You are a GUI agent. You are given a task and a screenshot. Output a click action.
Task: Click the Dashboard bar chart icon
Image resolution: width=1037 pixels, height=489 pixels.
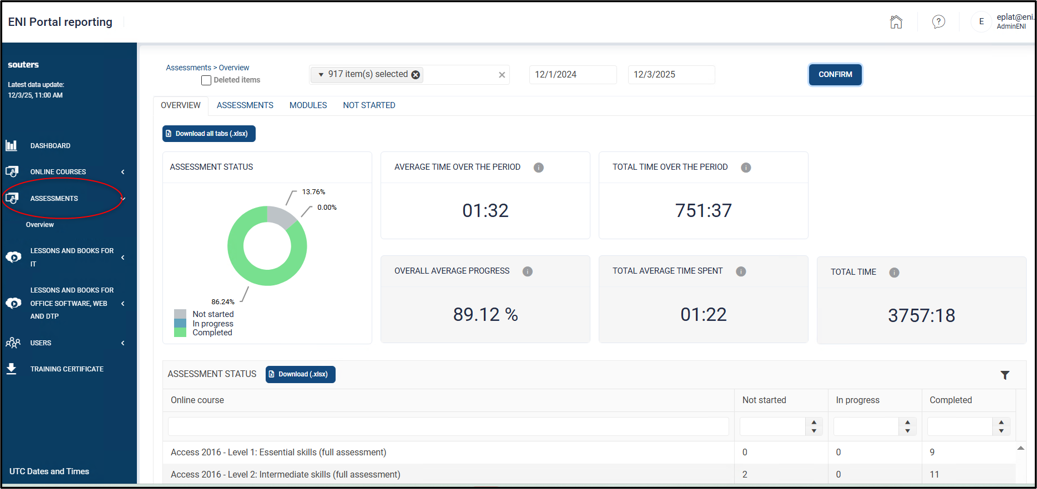[x=12, y=146]
